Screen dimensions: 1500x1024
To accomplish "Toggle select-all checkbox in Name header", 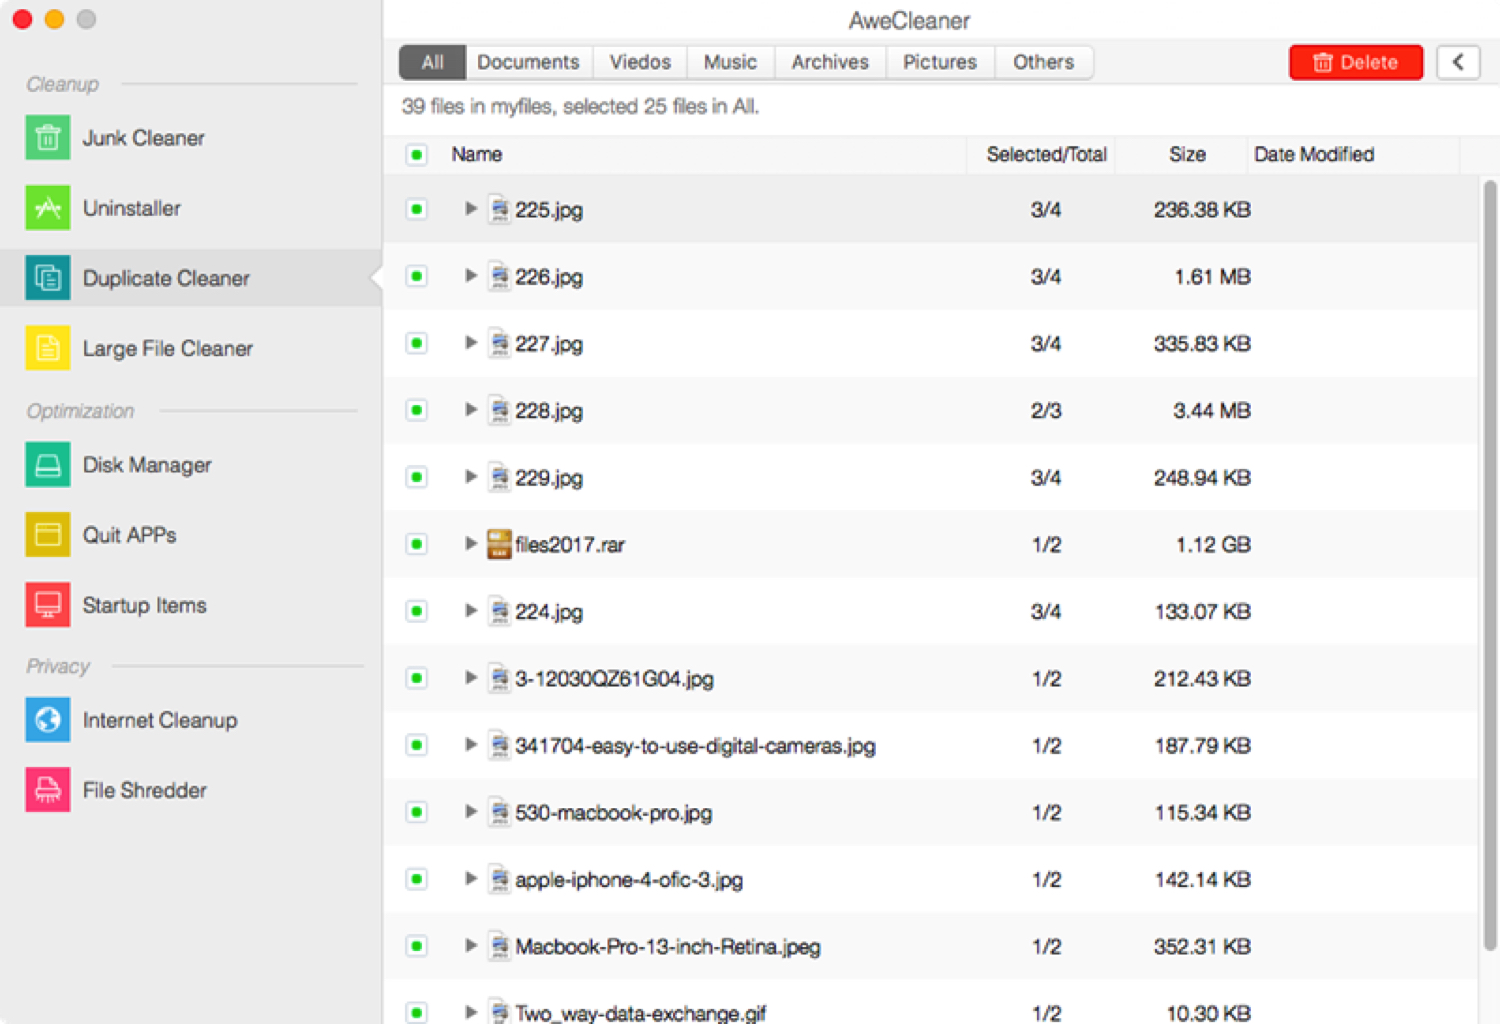I will click(417, 154).
